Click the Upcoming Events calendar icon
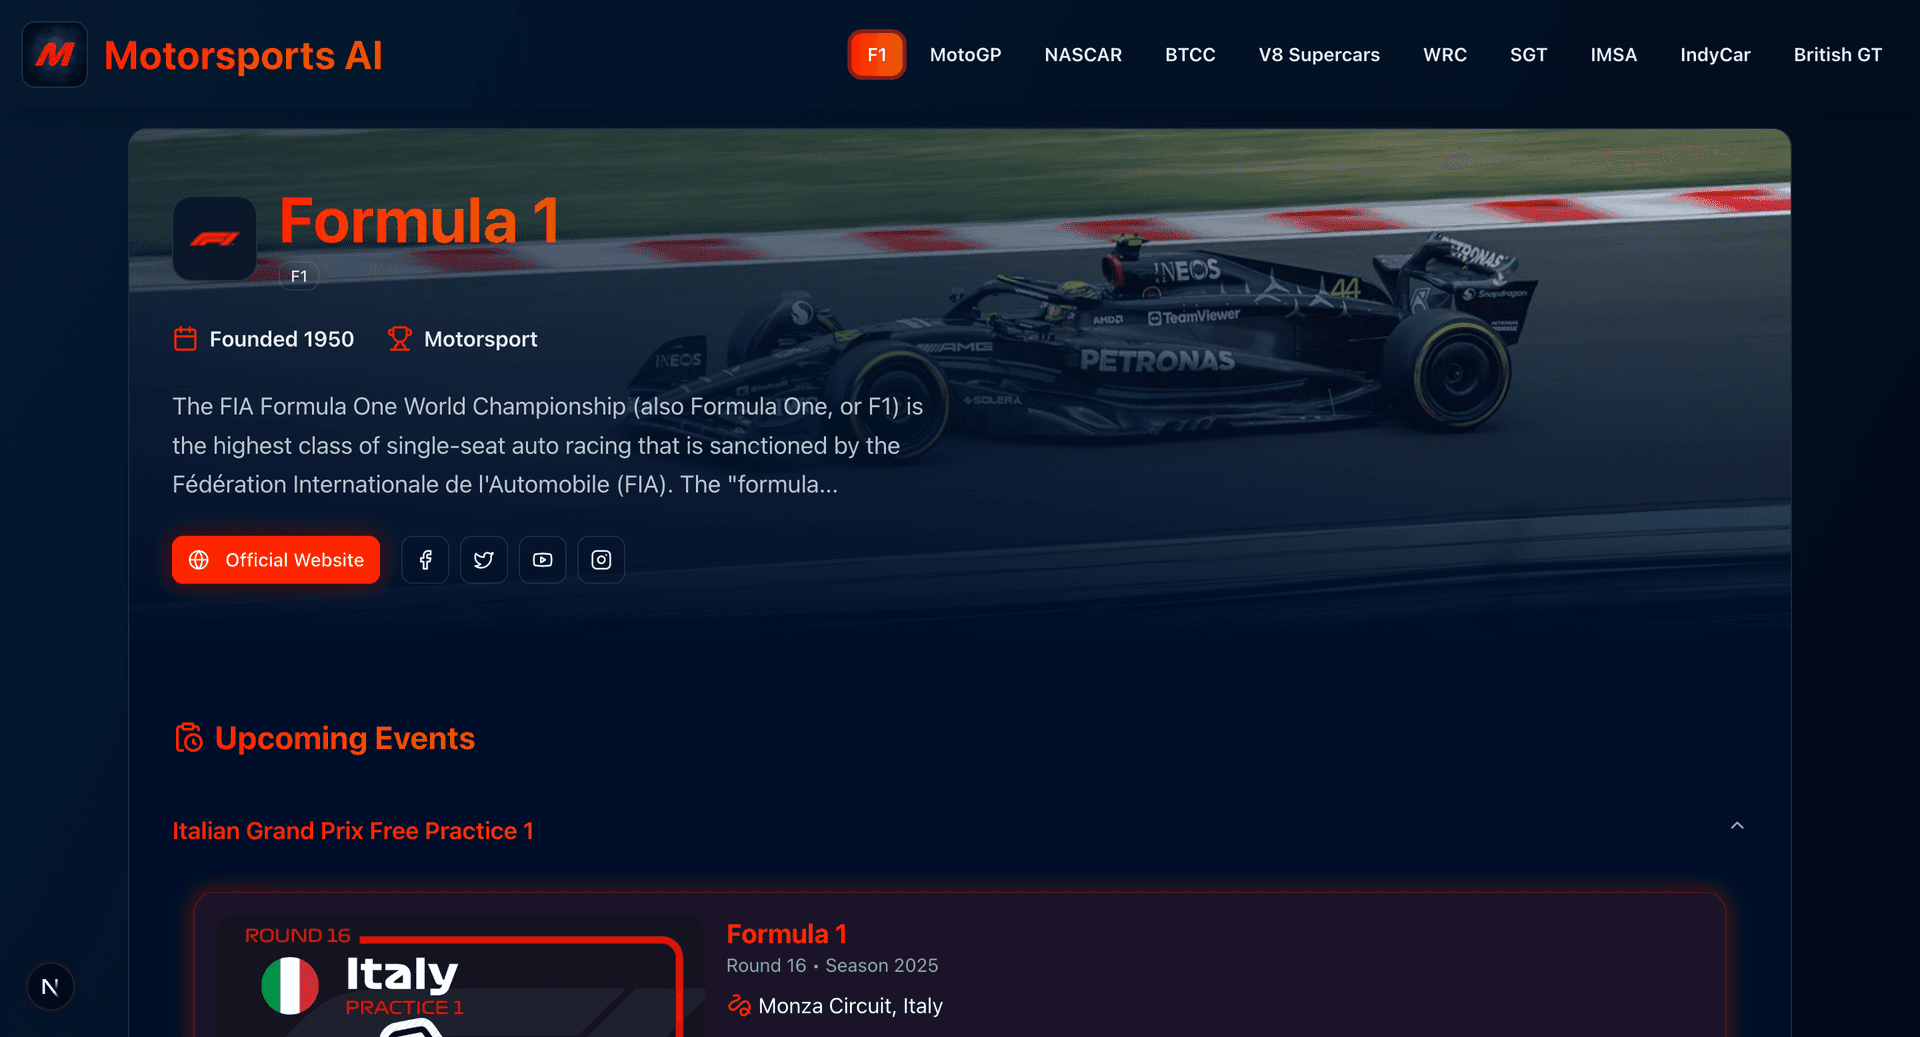Image resolution: width=1920 pixels, height=1037 pixels. click(x=188, y=738)
